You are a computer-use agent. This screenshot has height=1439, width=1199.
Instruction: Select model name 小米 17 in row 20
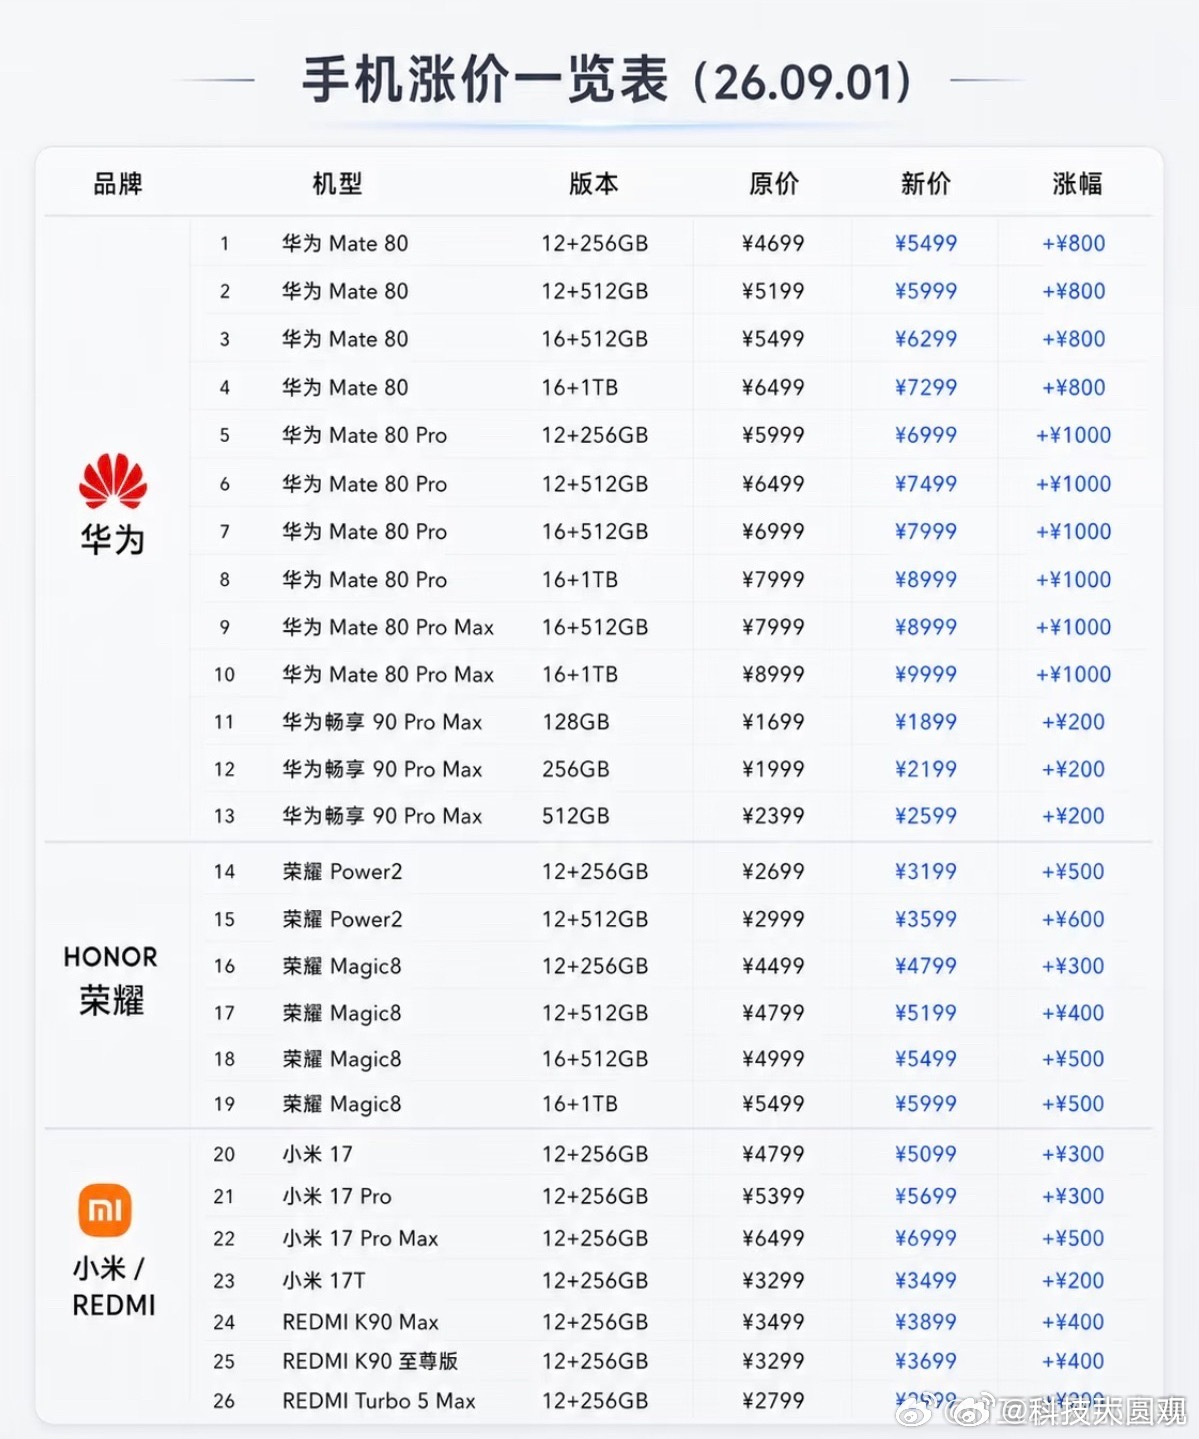coord(317,1154)
